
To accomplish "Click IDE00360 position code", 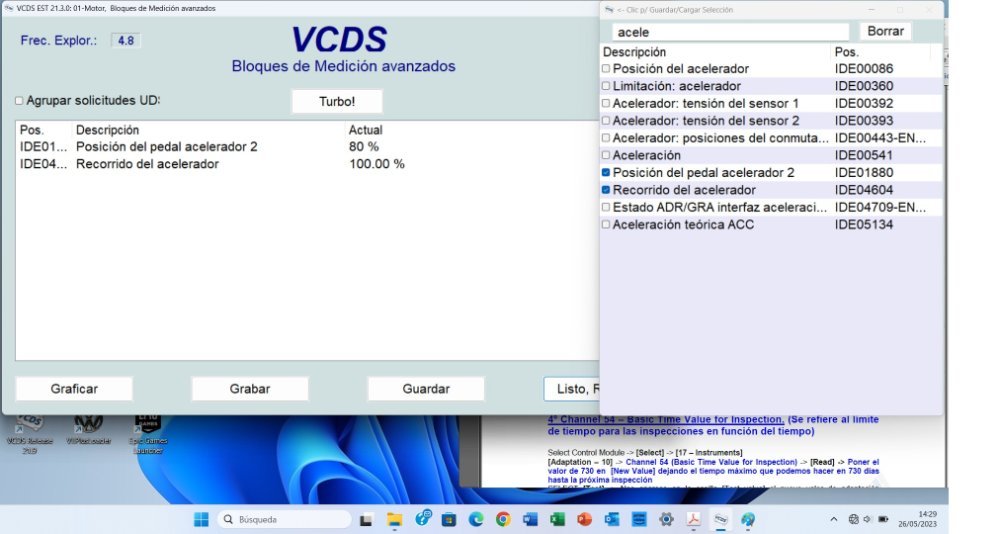I will click(x=864, y=85).
